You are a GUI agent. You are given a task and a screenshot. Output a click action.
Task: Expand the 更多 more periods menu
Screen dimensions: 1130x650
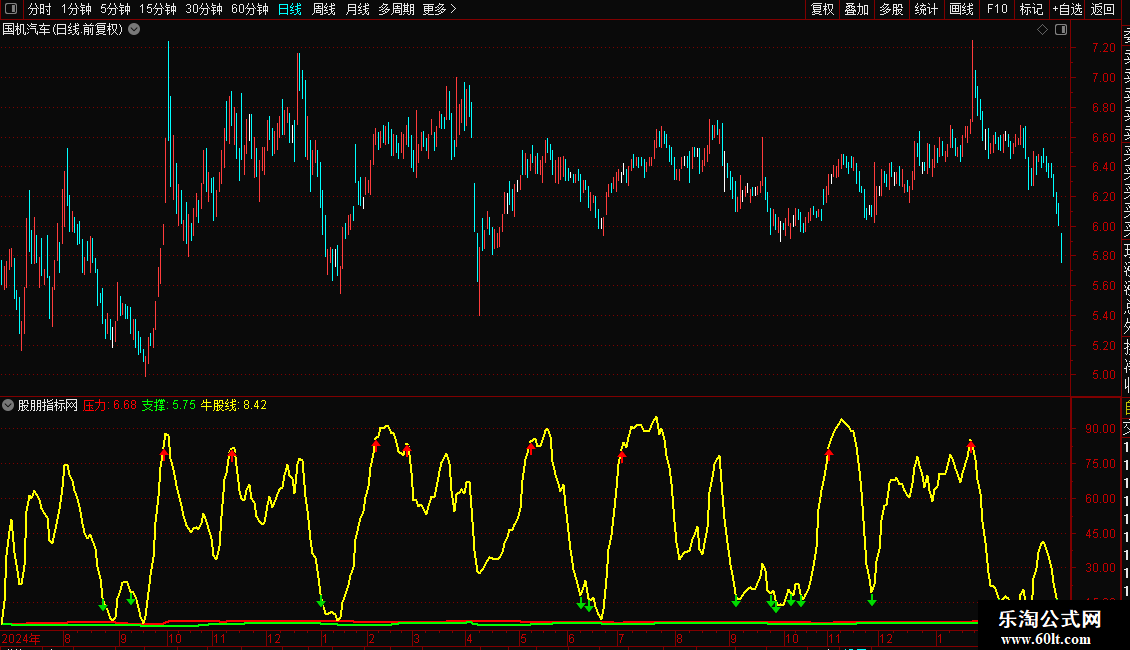(439, 9)
